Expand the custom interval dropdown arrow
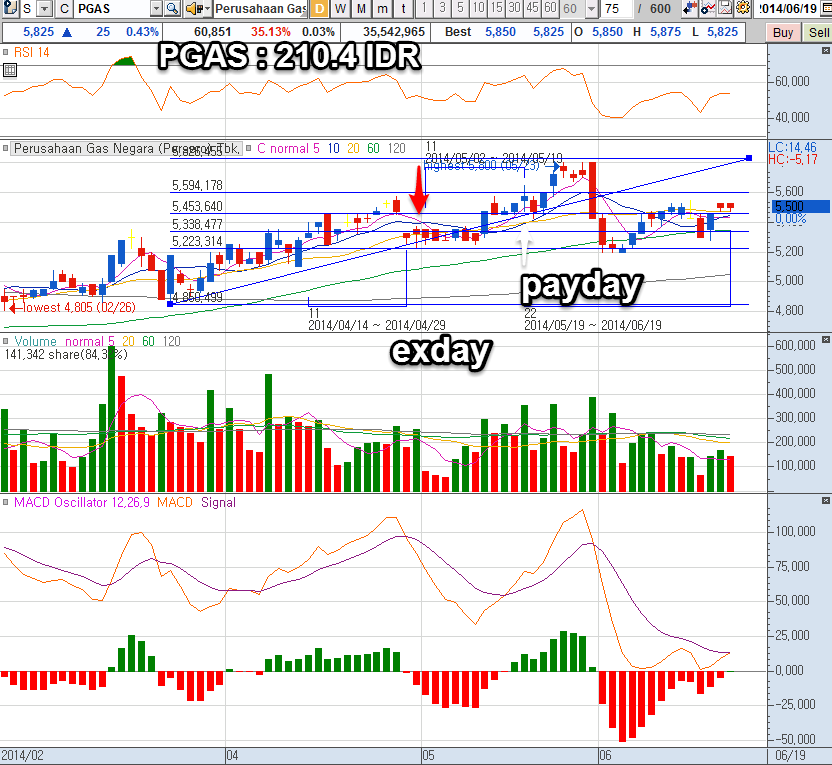Viewport: 832px width, 765px height. click(591, 8)
